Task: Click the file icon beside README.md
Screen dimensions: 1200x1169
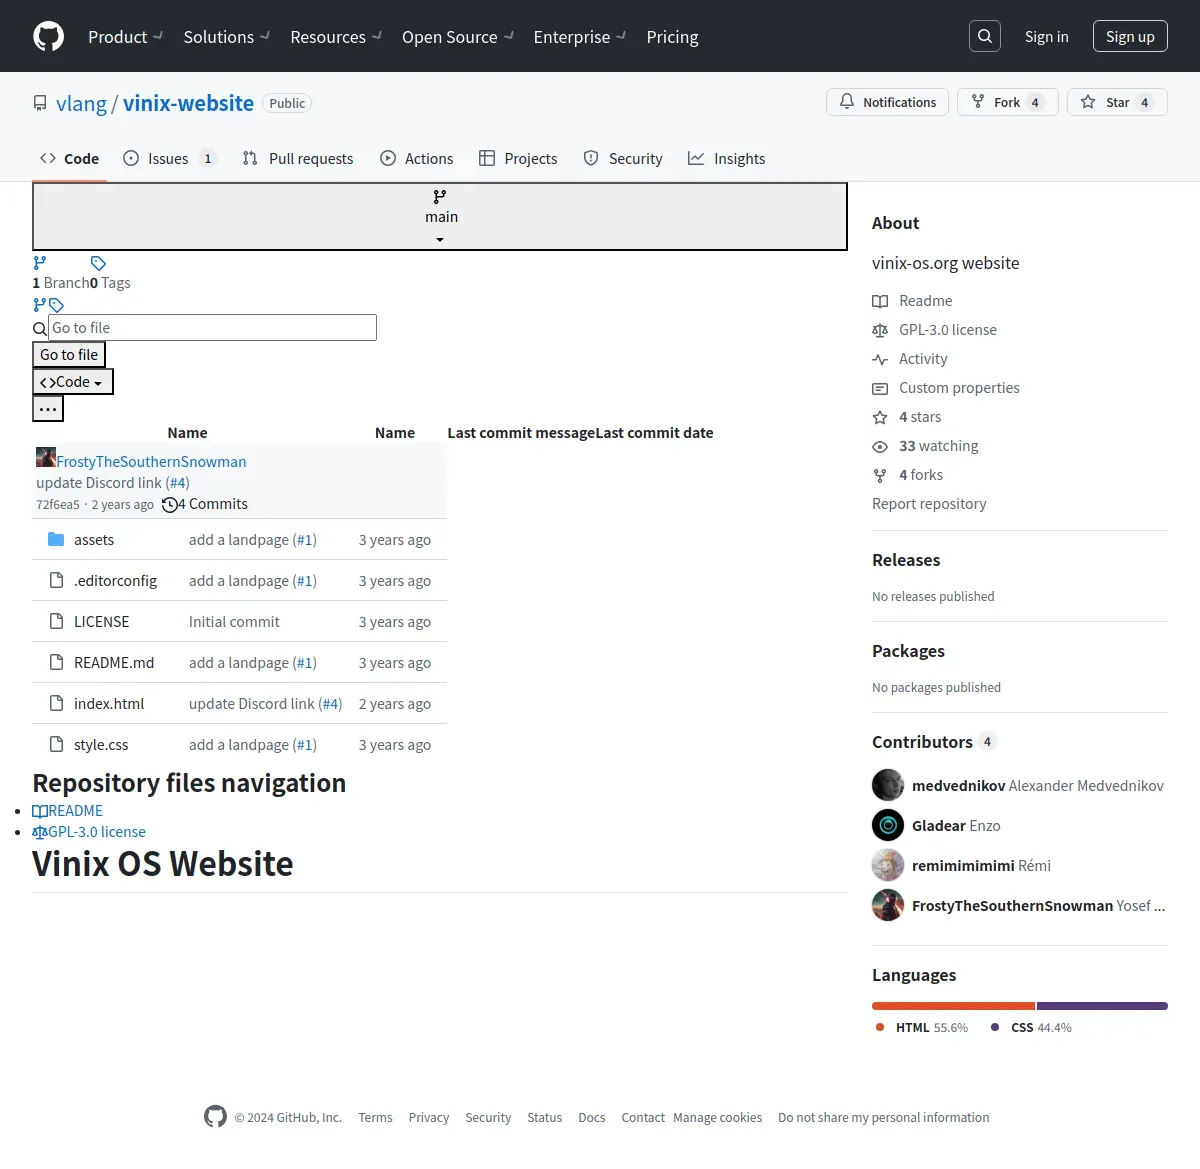Action: point(57,663)
